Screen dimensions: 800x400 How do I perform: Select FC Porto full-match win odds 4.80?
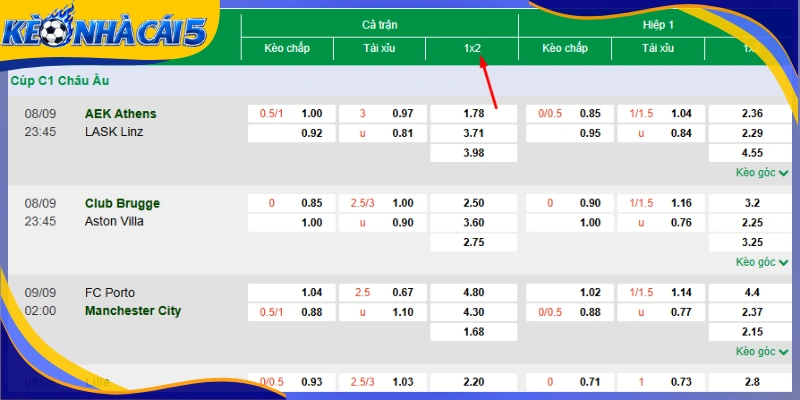pyautogui.click(x=473, y=292)
